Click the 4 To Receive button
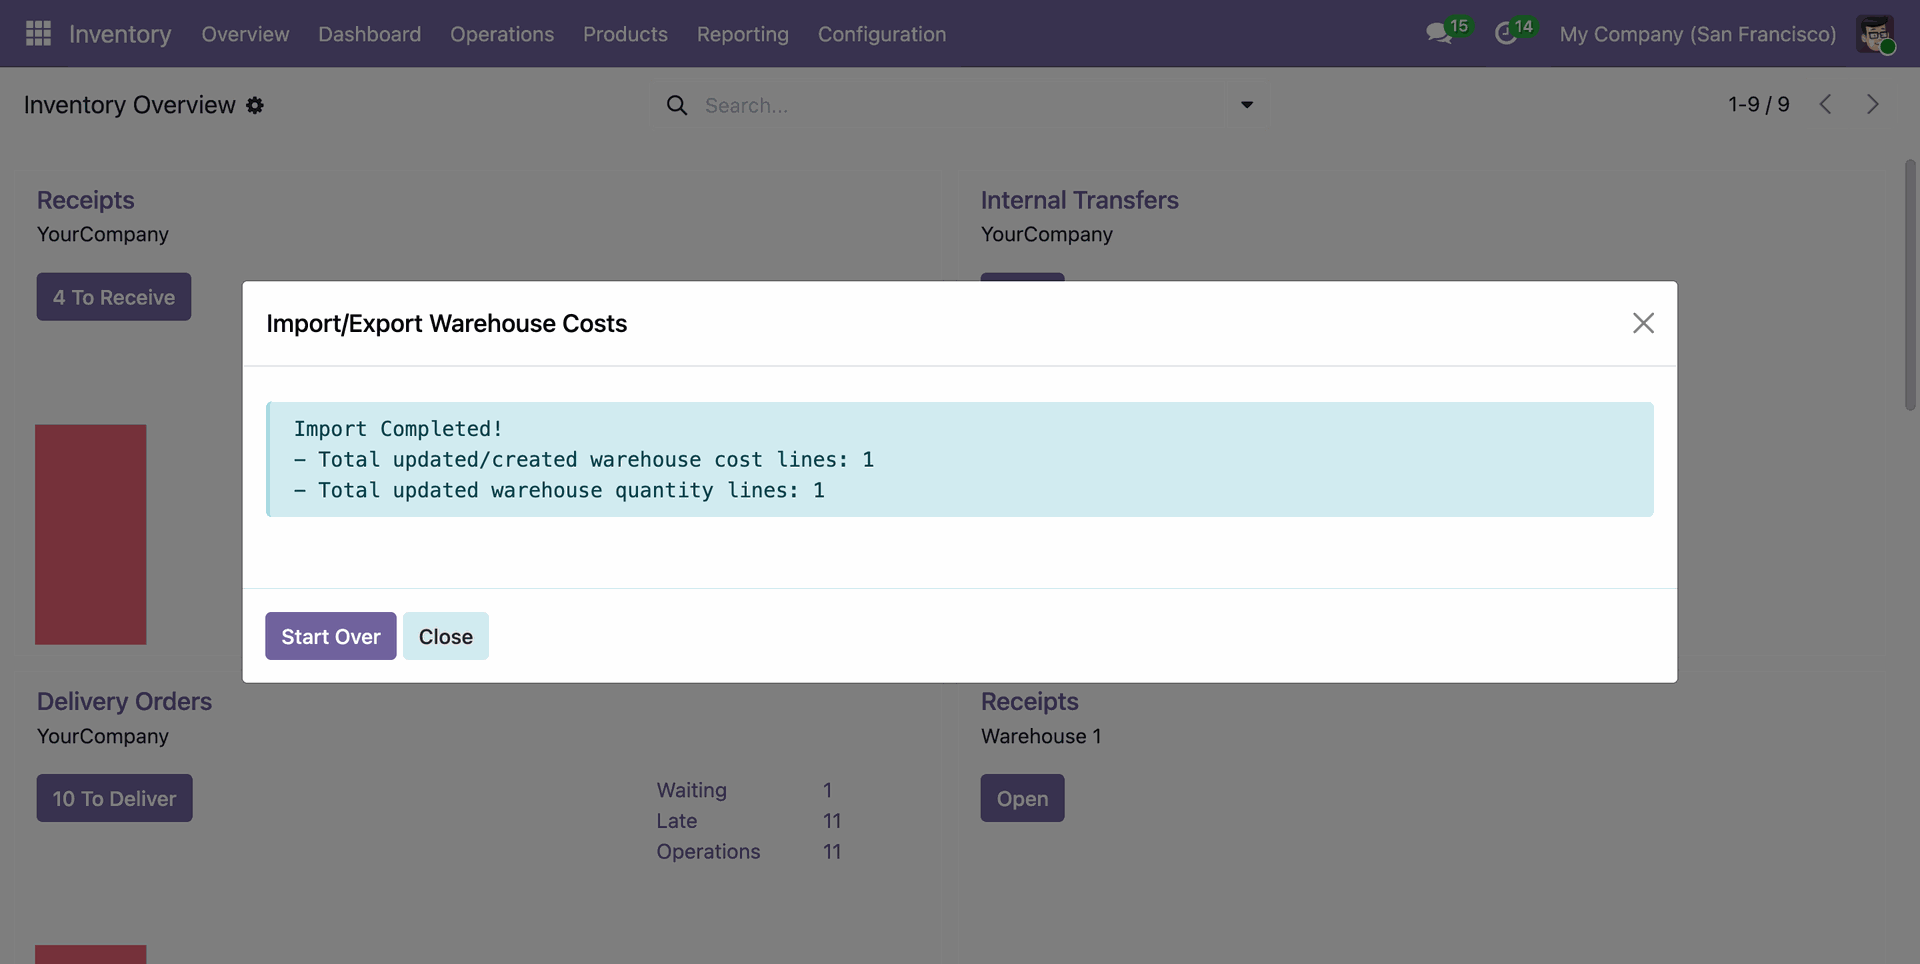 point(114,297)
